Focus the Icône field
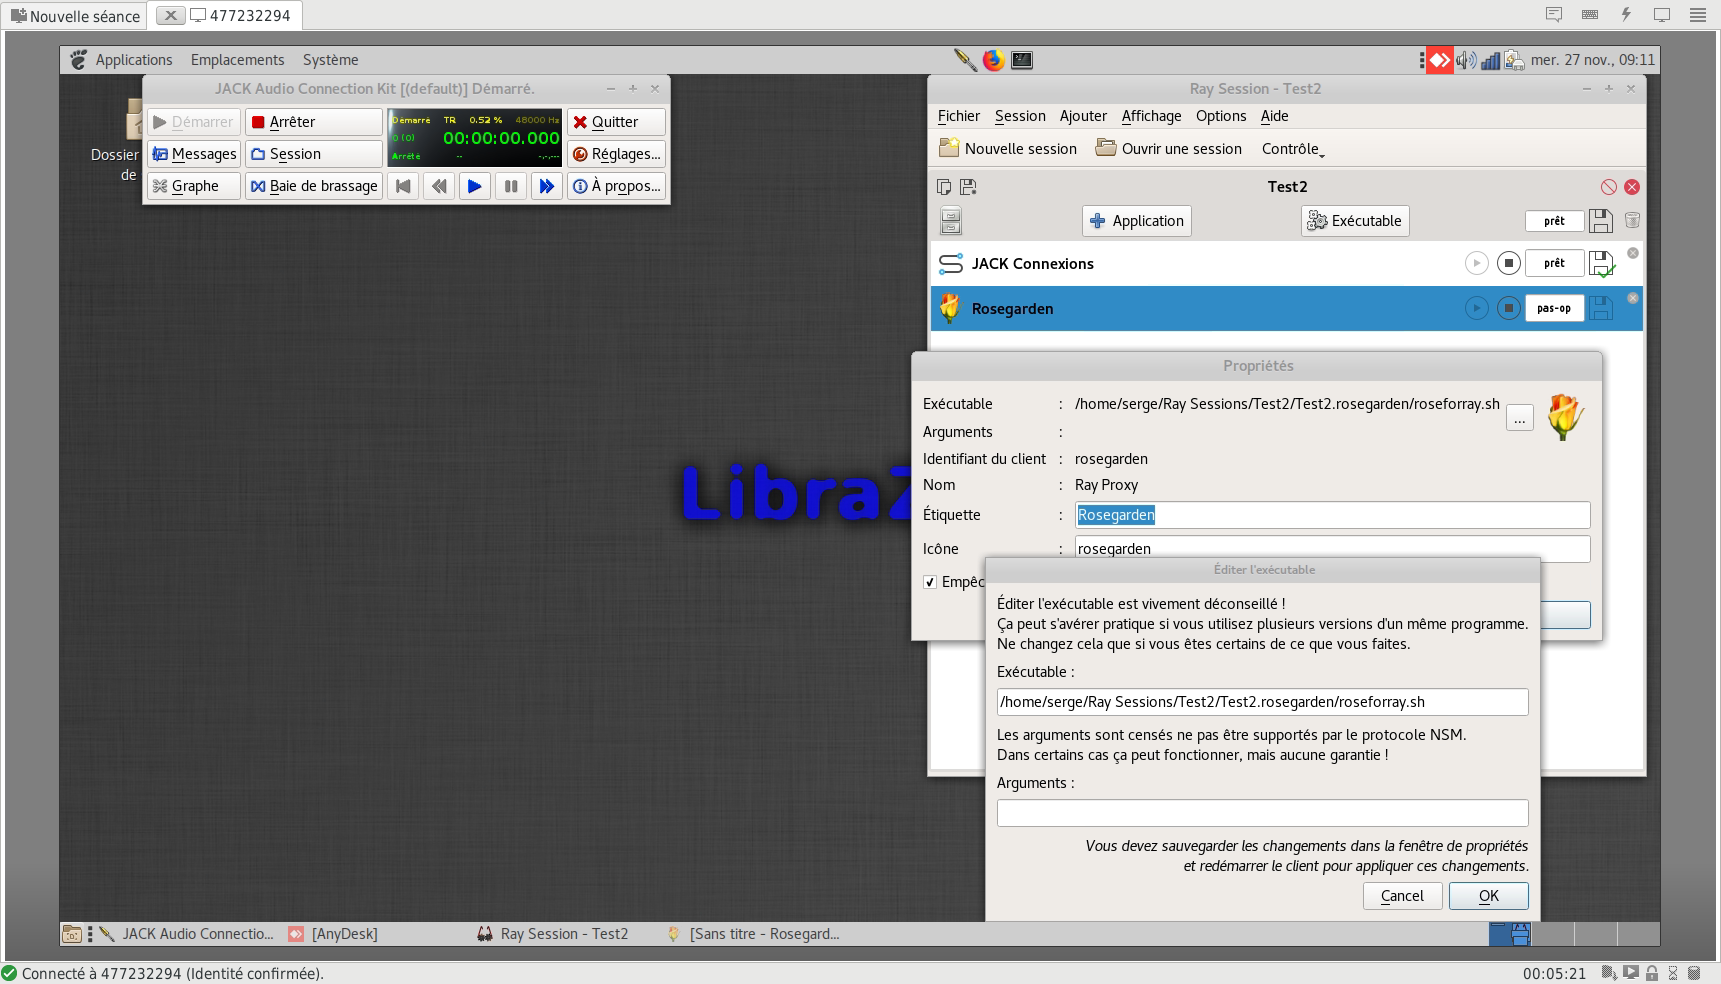Screen dimensions: 1721x984 point(1333,548)
